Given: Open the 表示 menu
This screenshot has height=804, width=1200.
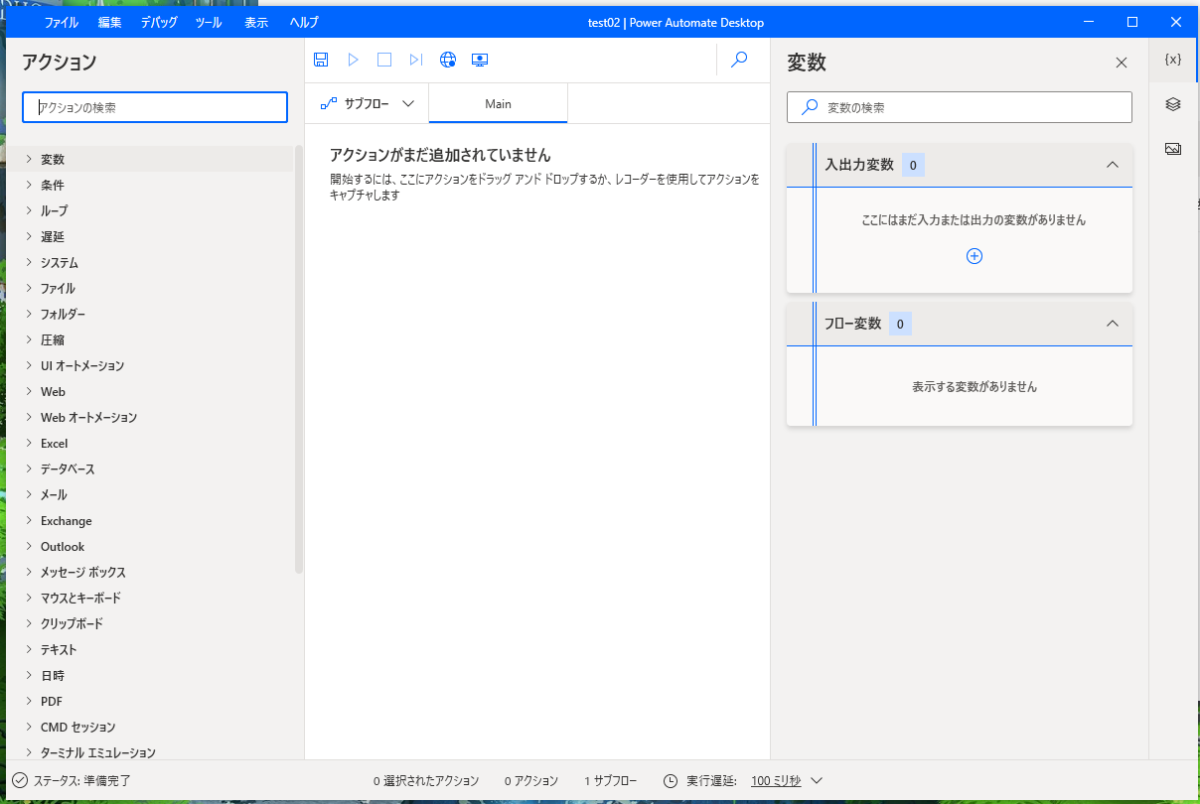Looking at the screenshot, I should click(x=257, y=22).
